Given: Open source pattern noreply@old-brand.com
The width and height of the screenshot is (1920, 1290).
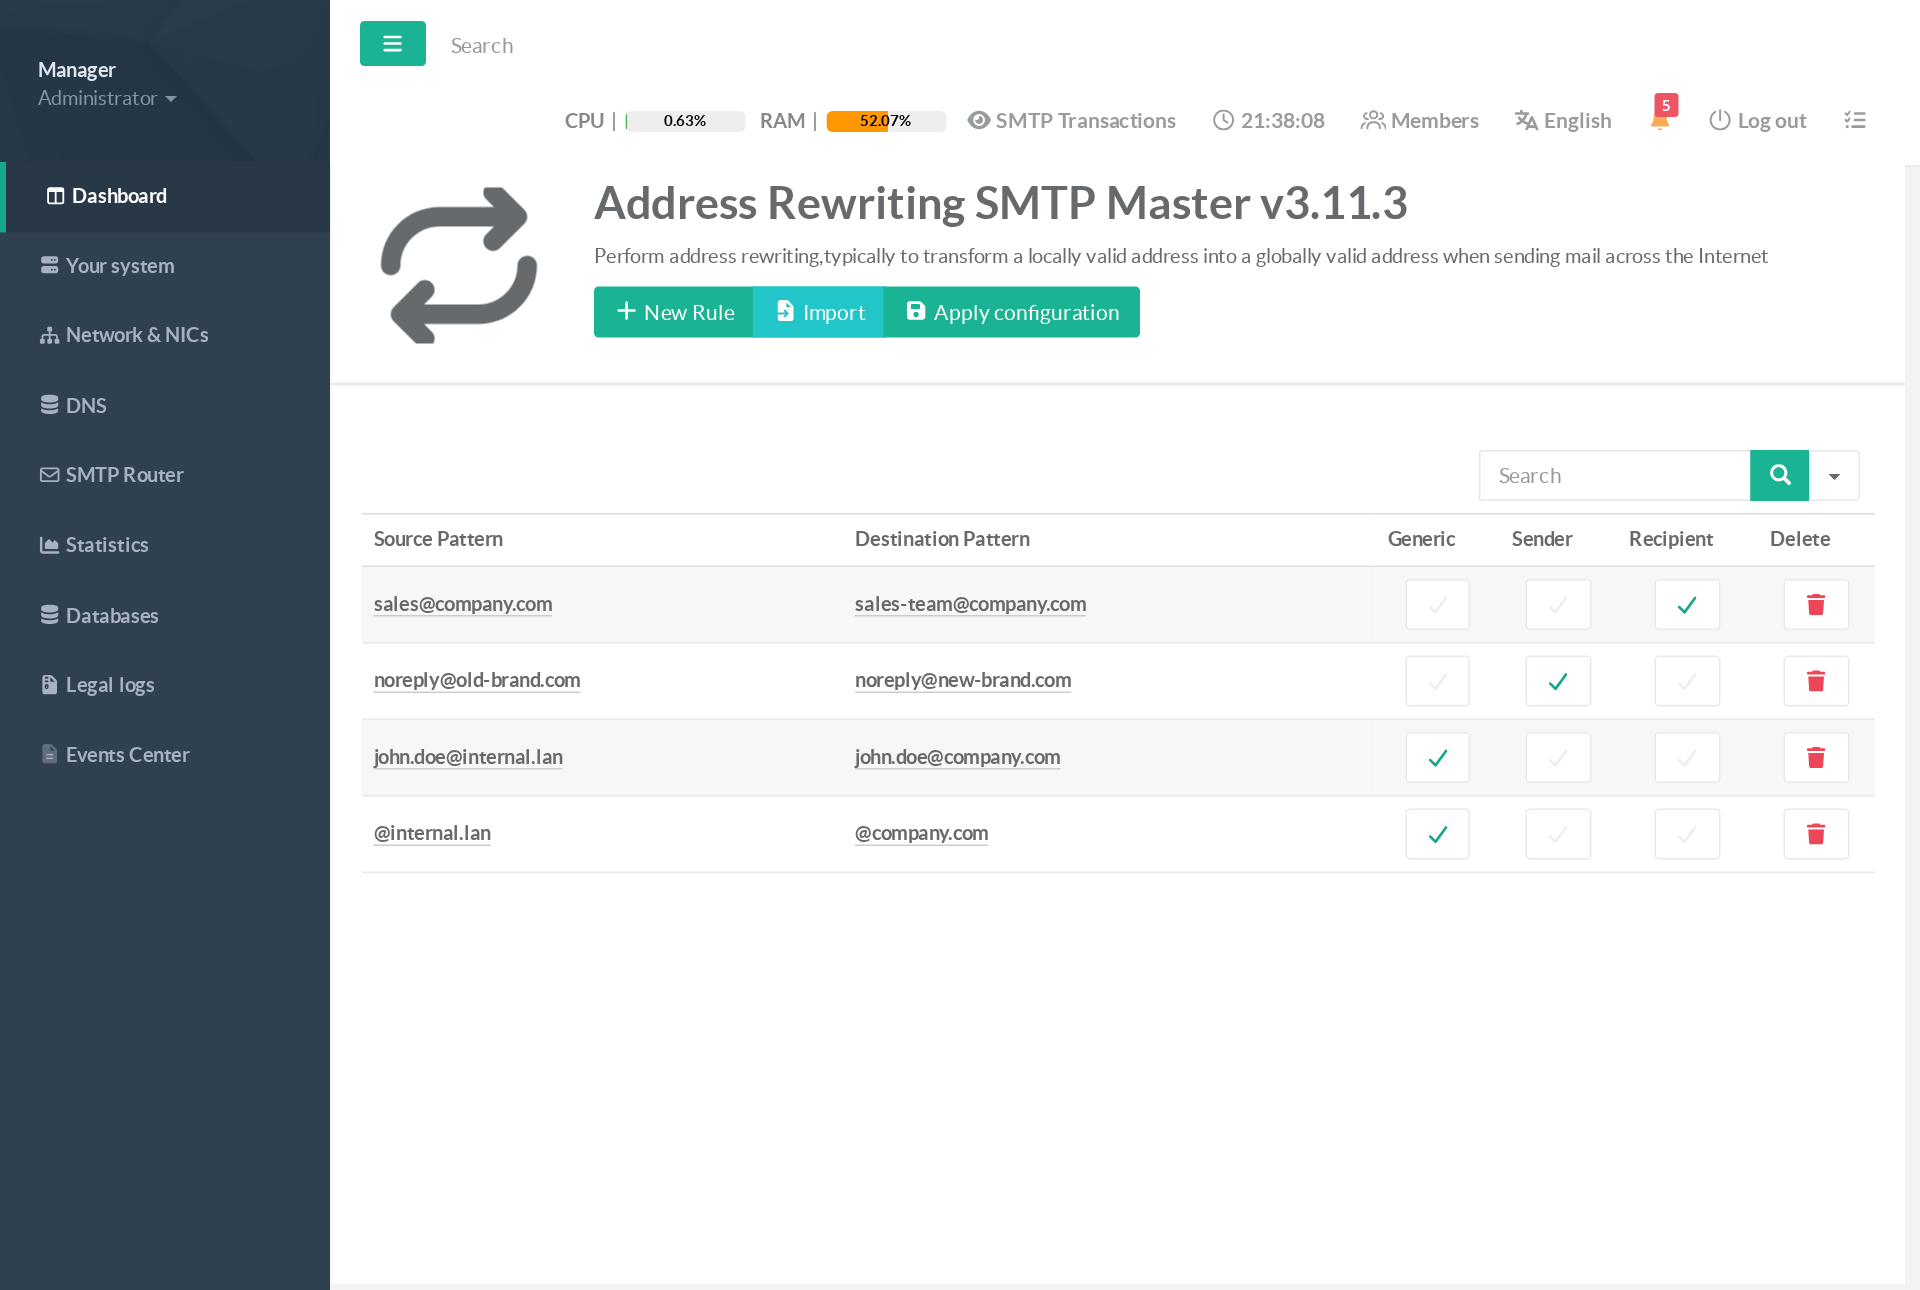Looking at the screenshot, I should coord(477,680).
